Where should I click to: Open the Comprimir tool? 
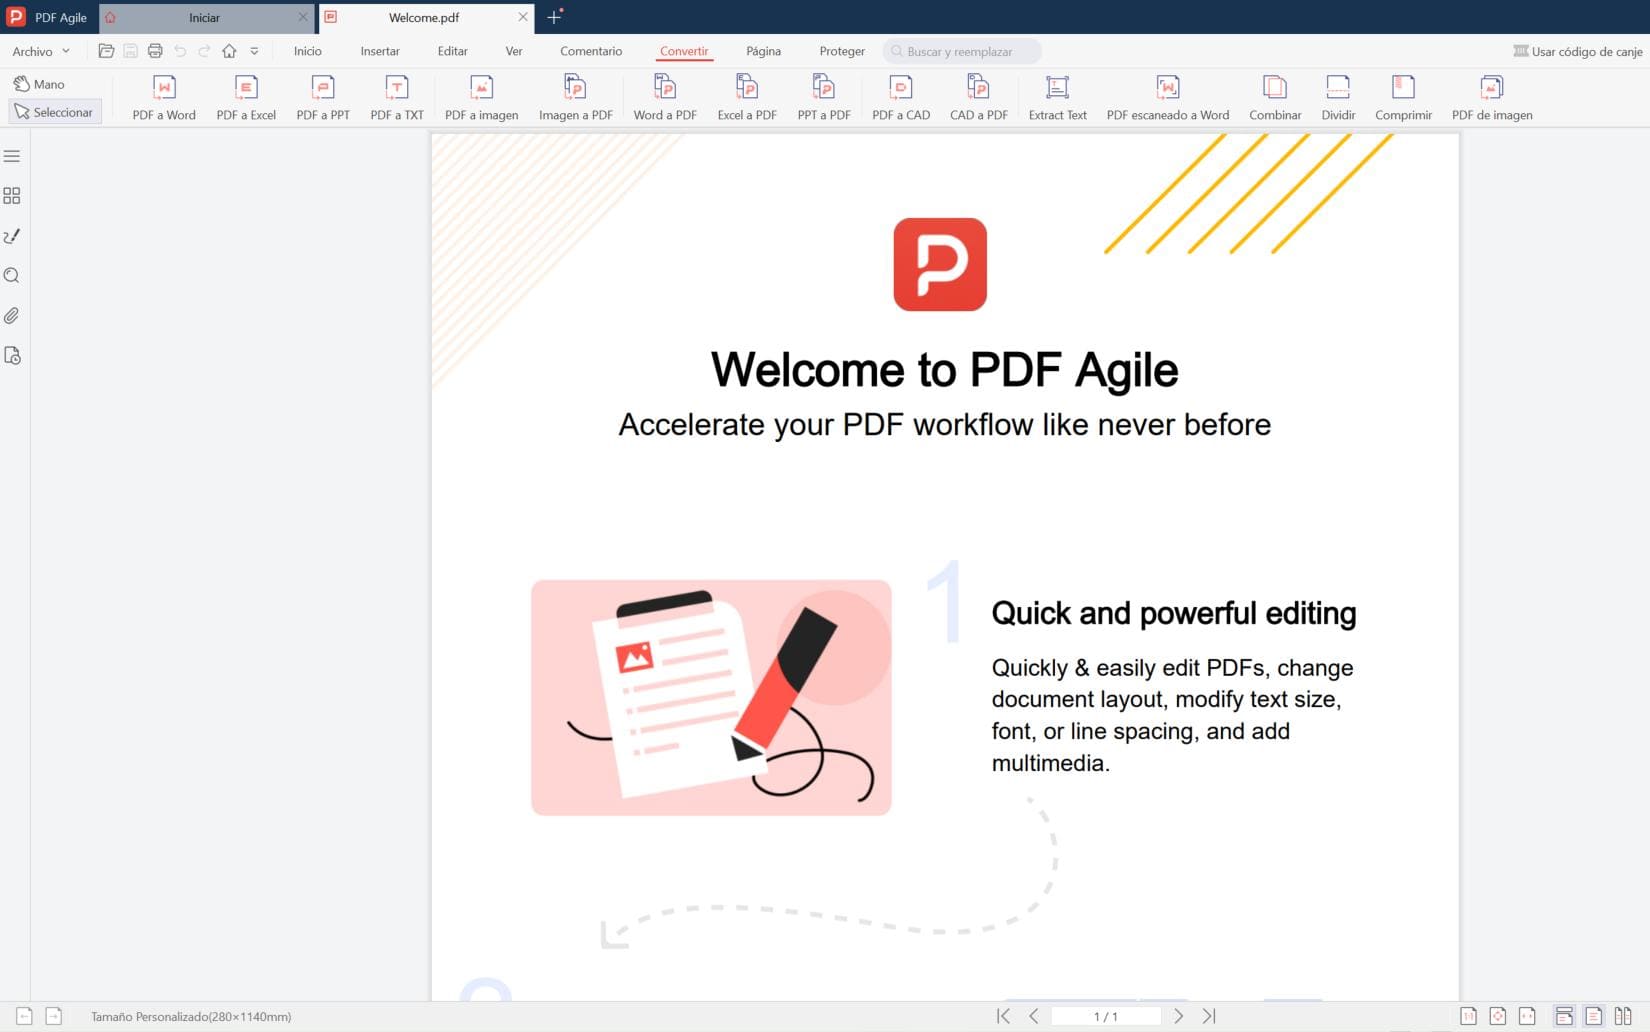1403,99
